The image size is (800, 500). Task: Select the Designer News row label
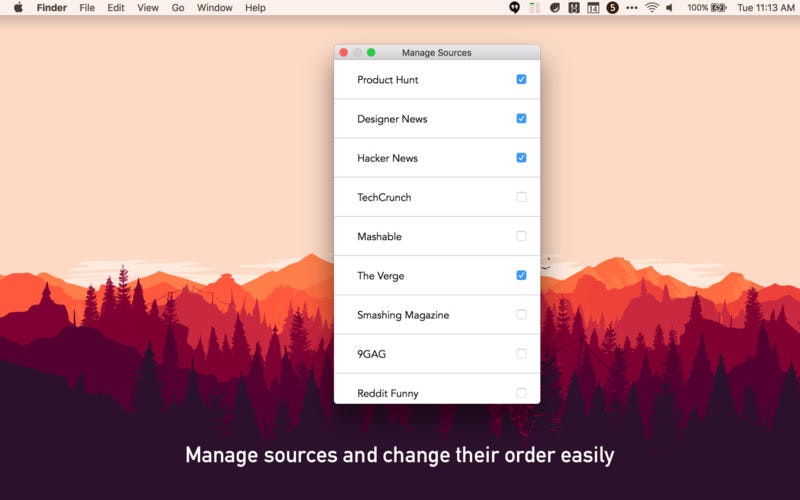(392, 119)
